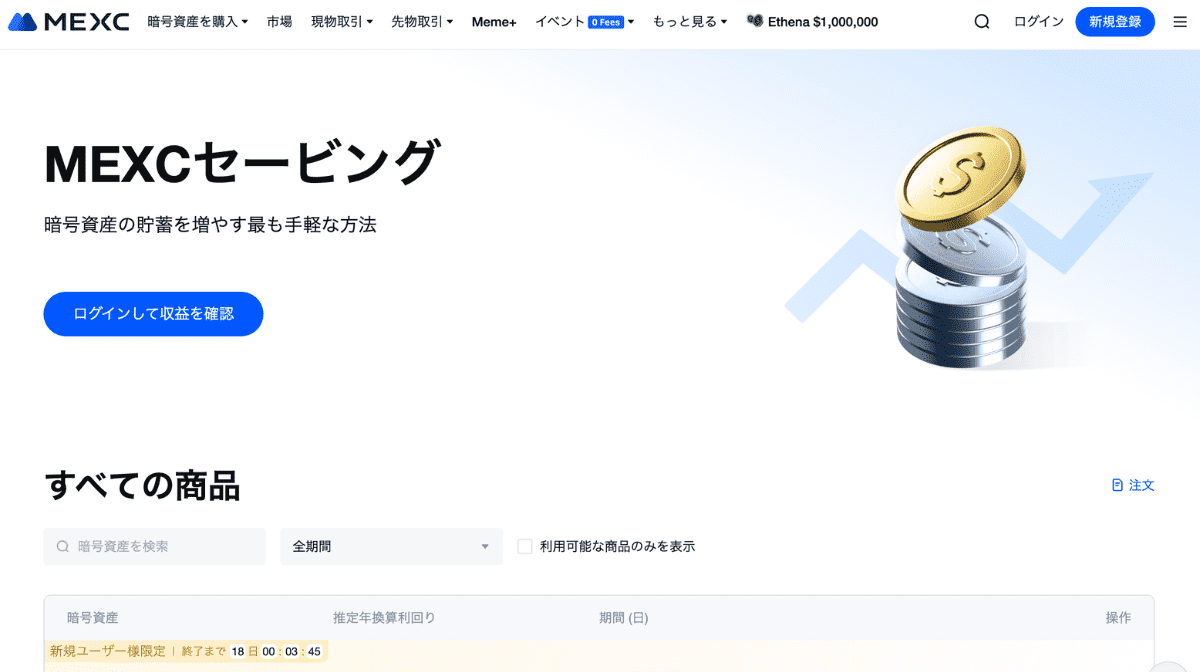Expand the 現物取引 dropdown

[x=335, y=21]
